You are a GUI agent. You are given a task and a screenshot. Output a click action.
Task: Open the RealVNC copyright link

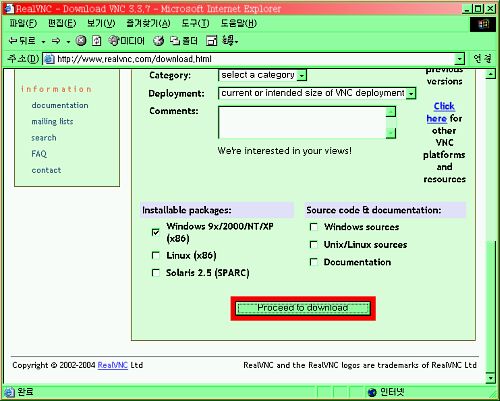pos(113,365)
